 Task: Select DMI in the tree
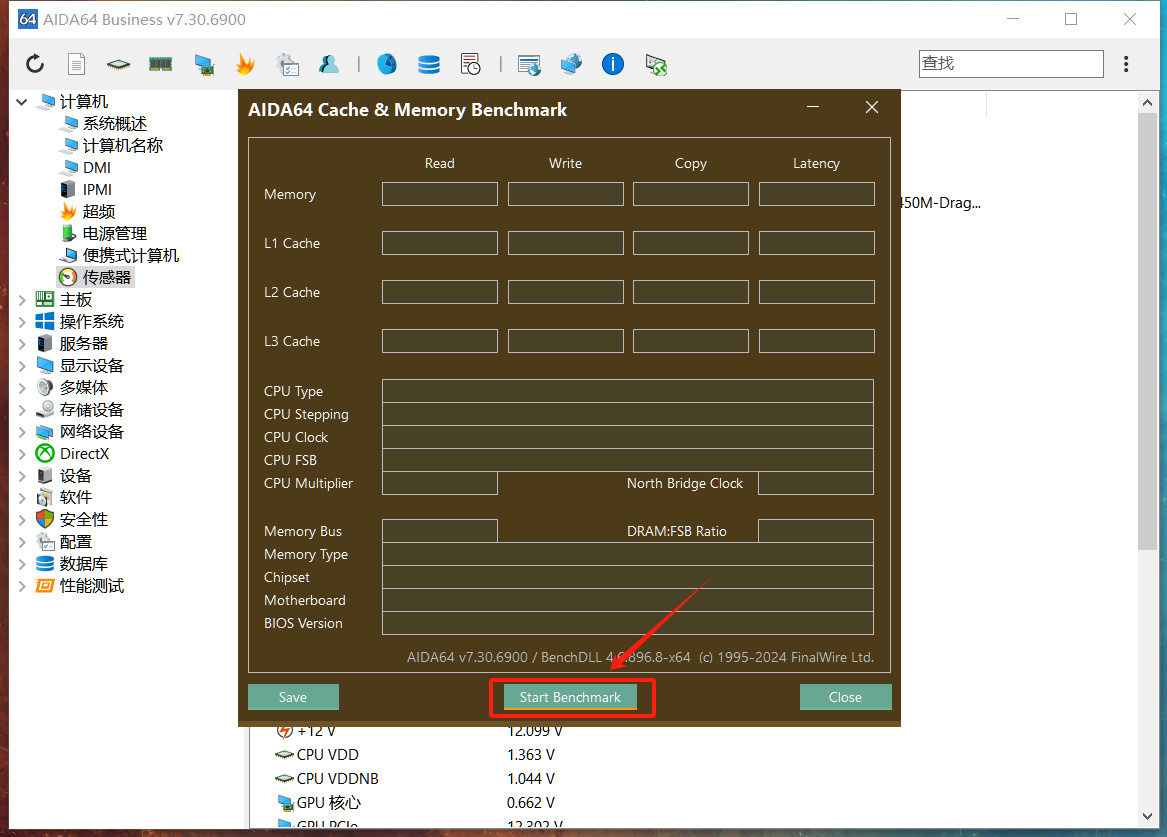pos(97,167)
